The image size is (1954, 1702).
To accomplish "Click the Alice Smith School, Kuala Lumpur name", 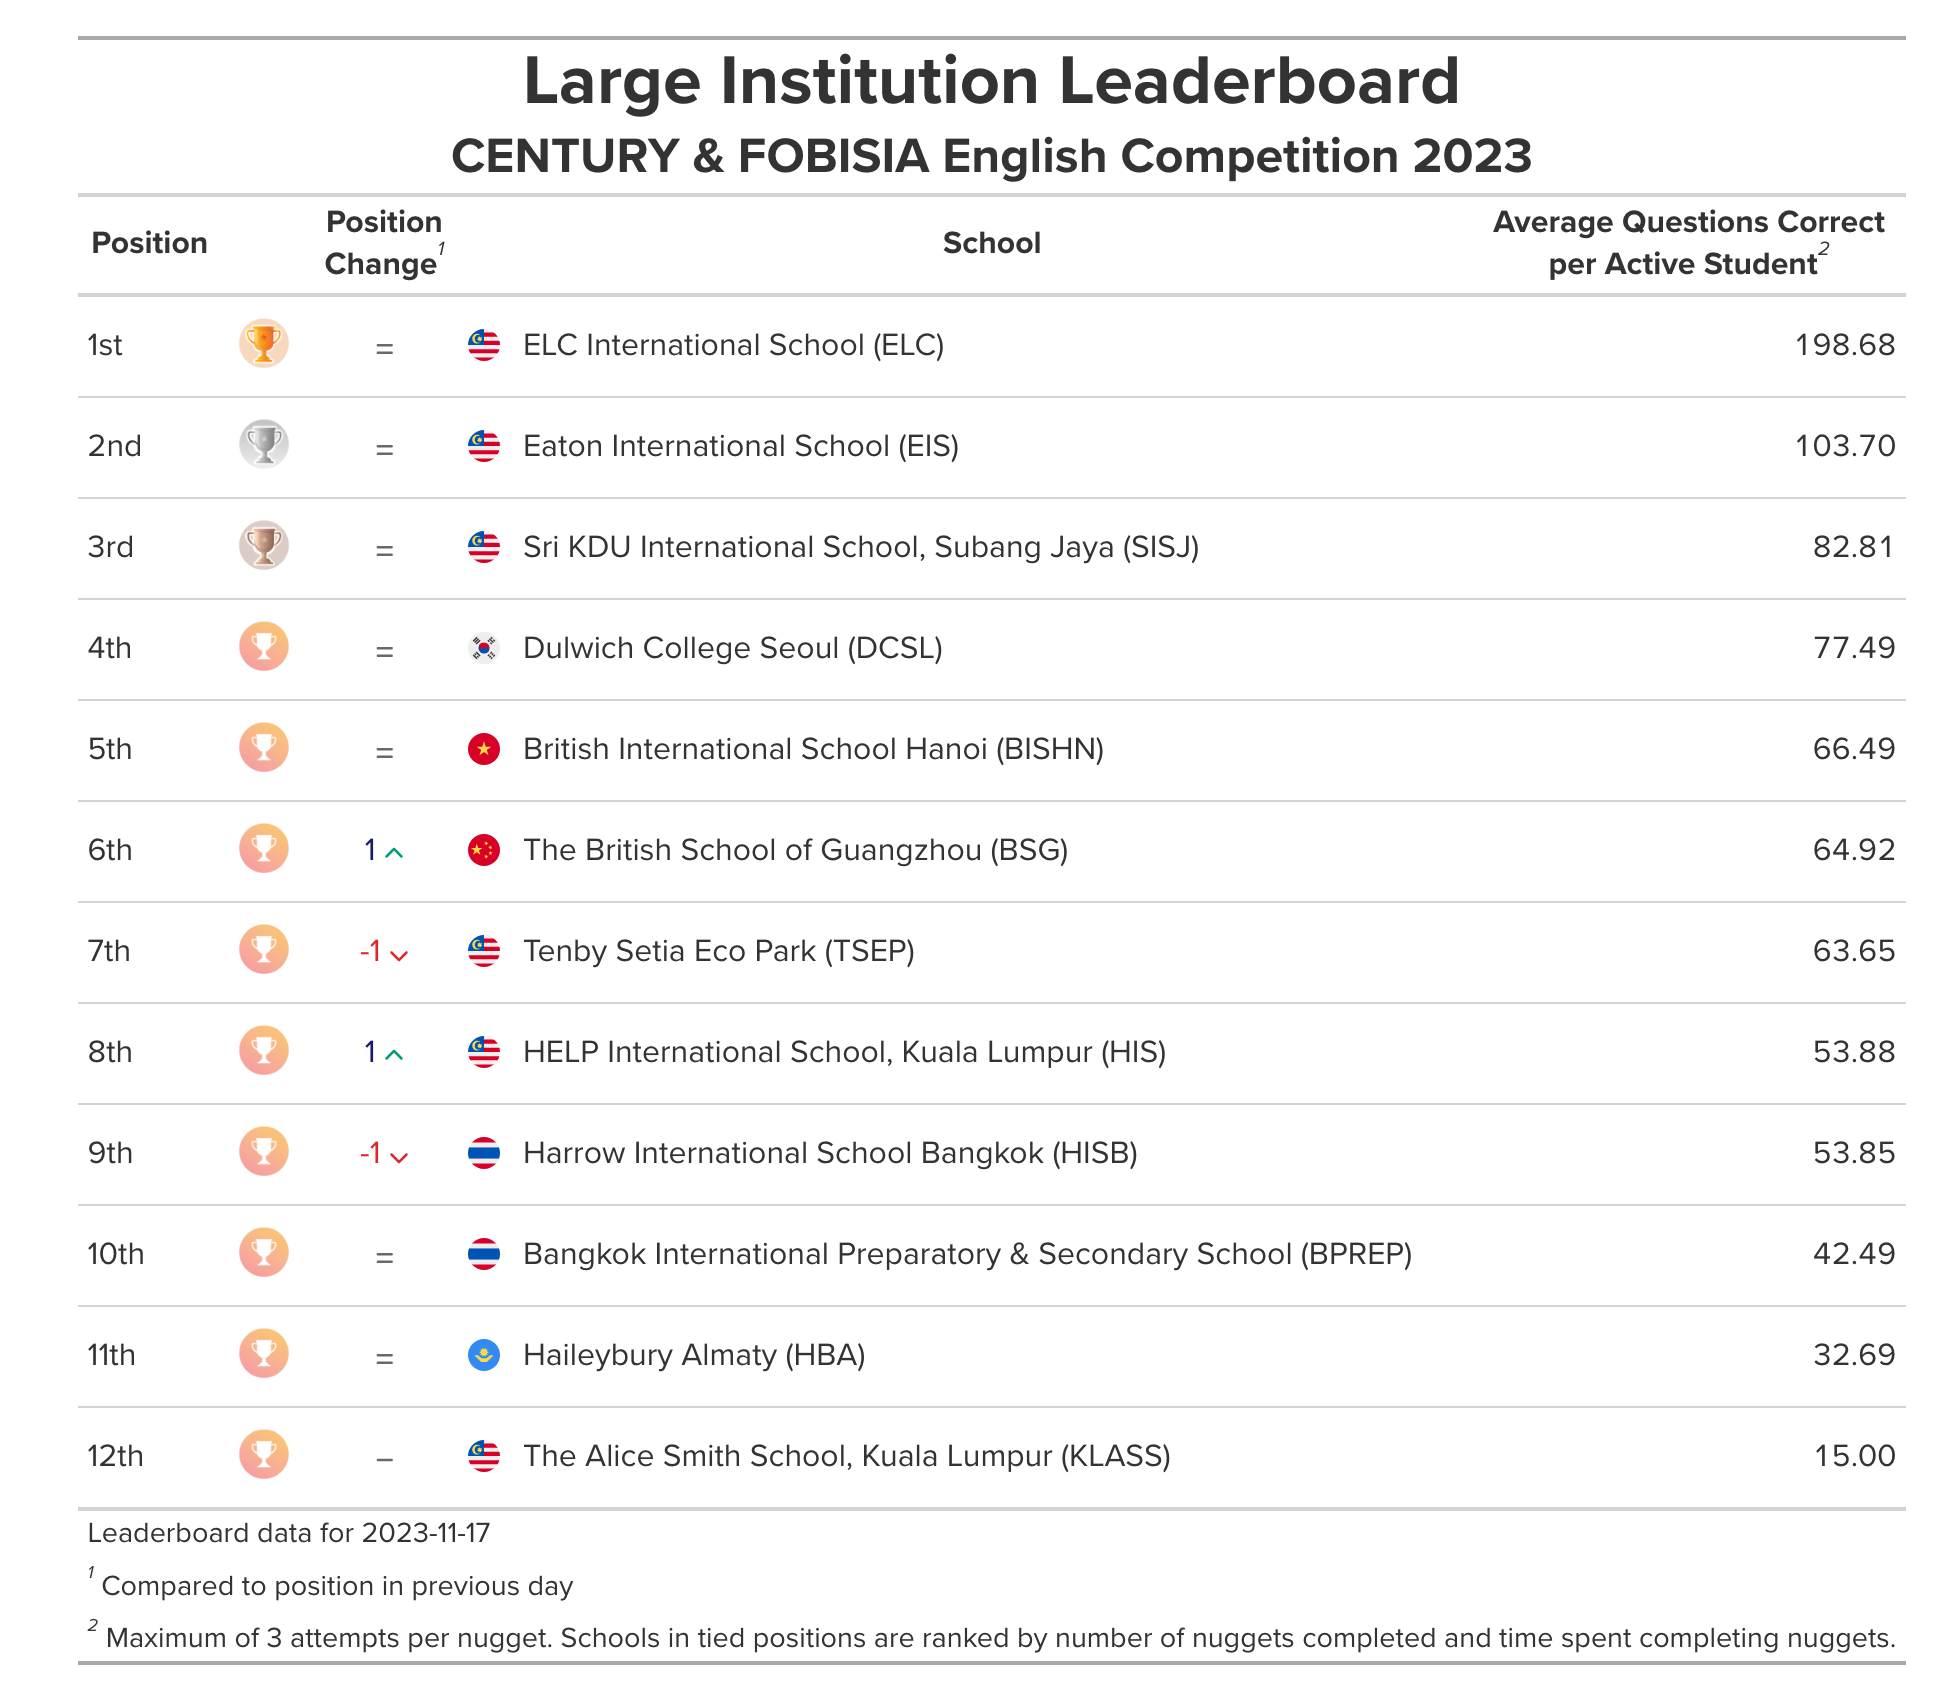I will [x=846, y=1456].
